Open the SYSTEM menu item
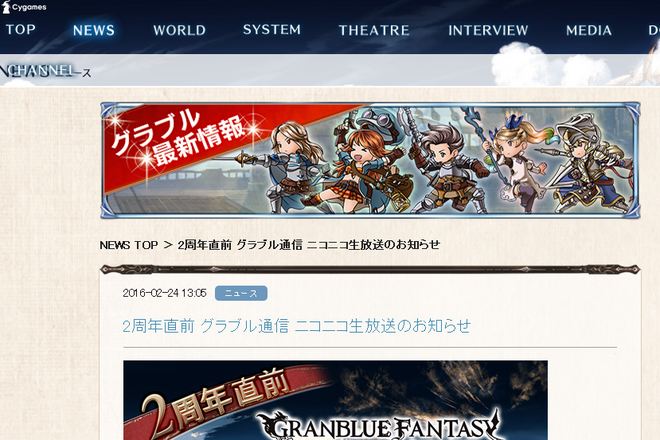Screen dimensions: 660x440 point(272,29)
